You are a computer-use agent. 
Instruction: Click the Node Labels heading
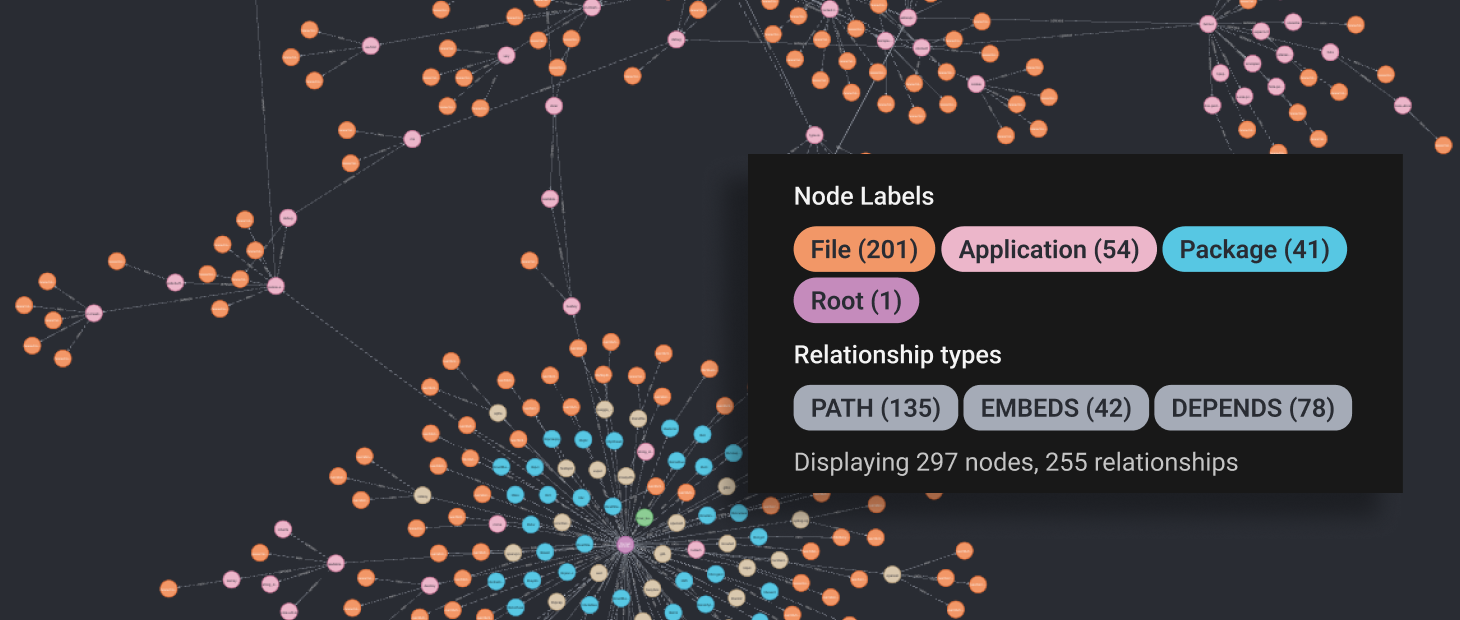pos(863,196)
